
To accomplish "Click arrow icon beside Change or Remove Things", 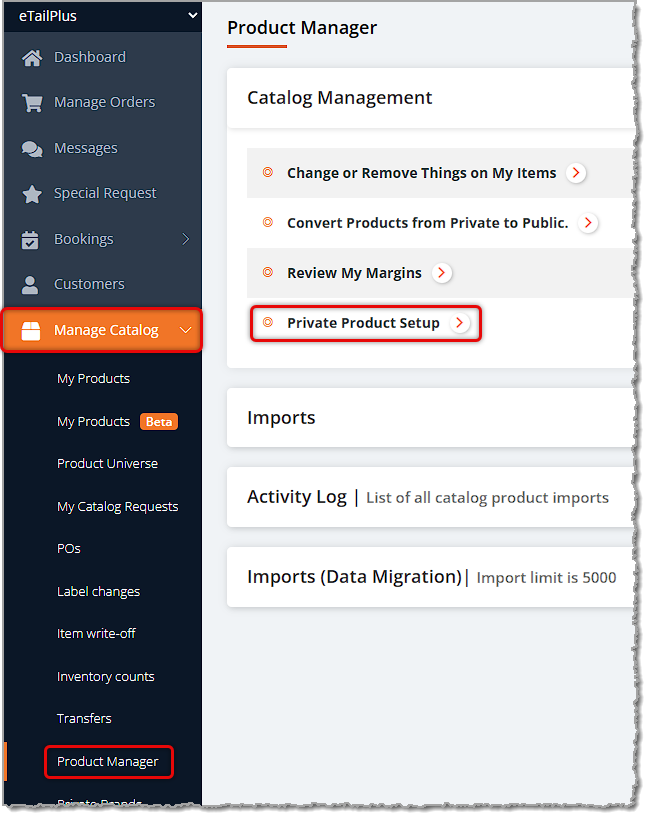I will coord(576,173).
